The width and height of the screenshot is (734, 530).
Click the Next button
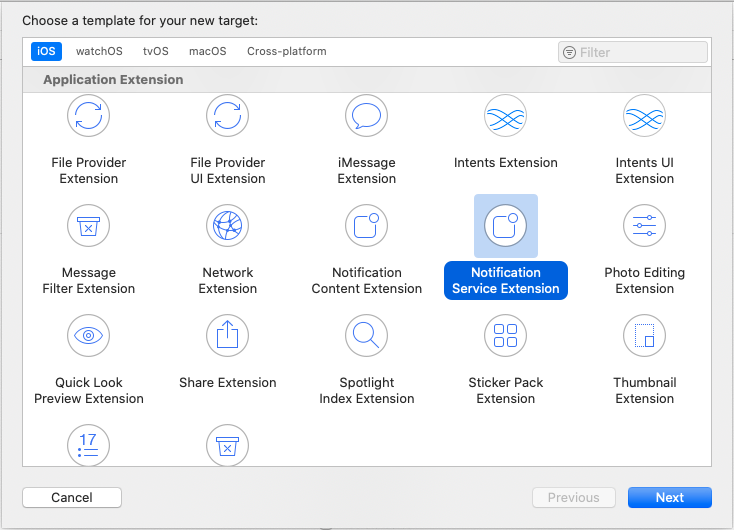coord(670,497)
